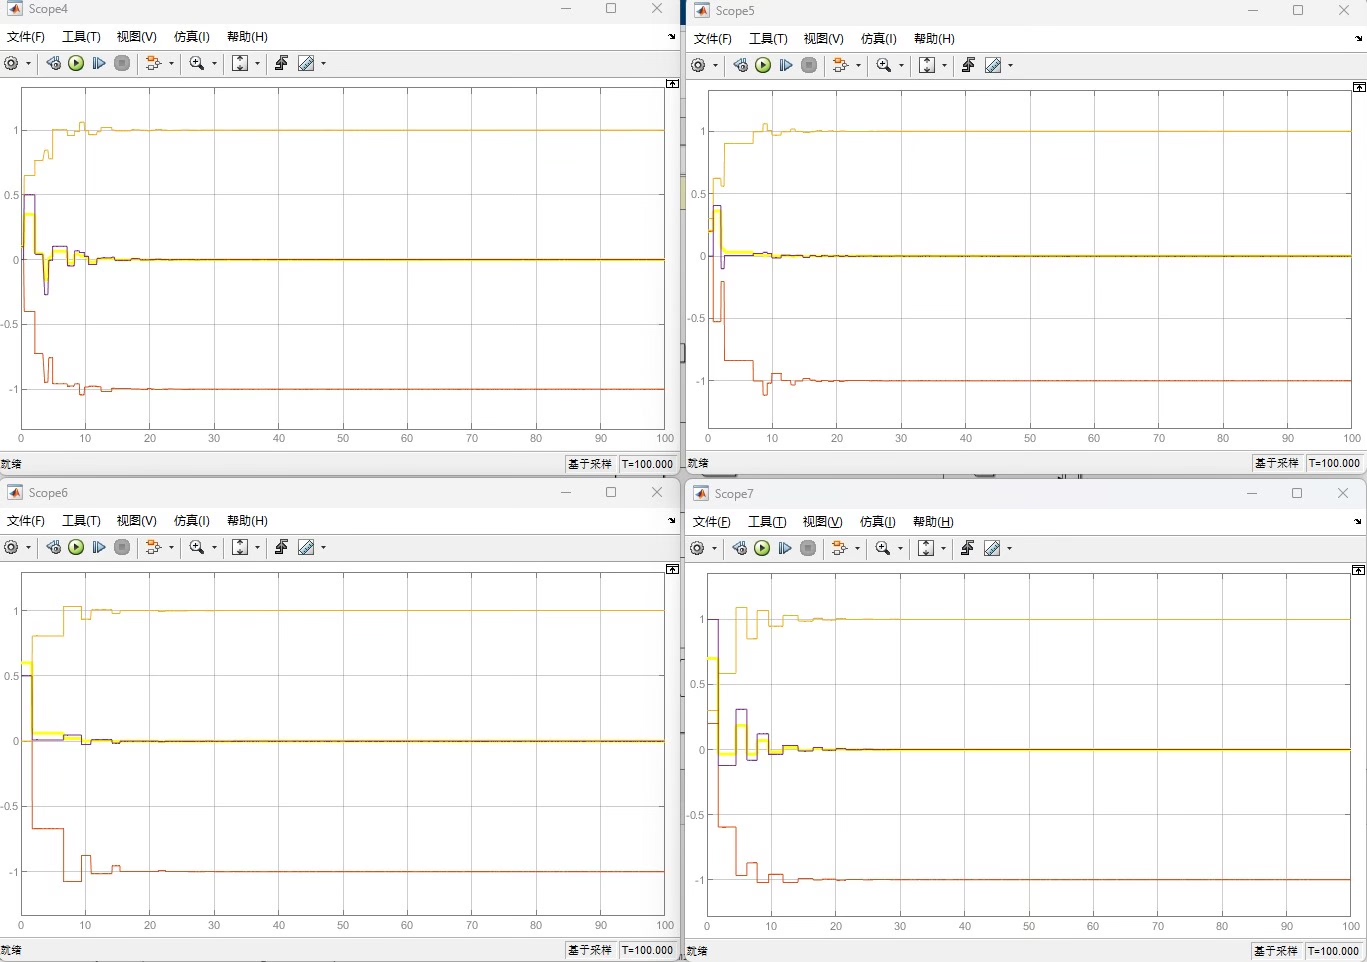The height and width of the screenshot is (962, 1367).
Task: Open the 帮助(H) menu in Scope6
Action: 247,520
